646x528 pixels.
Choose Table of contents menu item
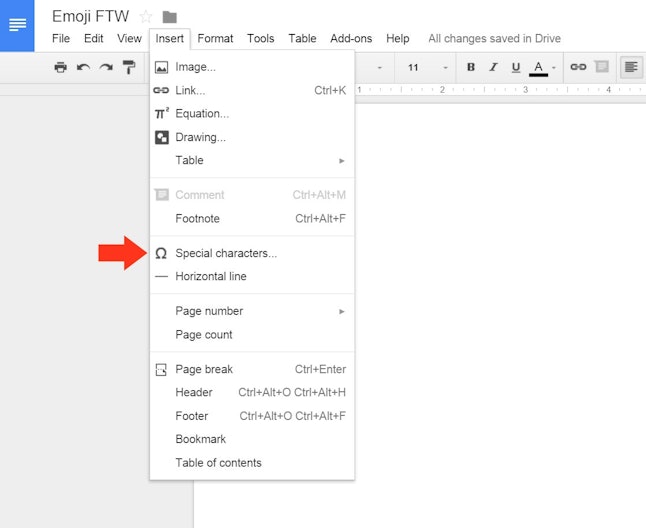click(x=252, y=463)
